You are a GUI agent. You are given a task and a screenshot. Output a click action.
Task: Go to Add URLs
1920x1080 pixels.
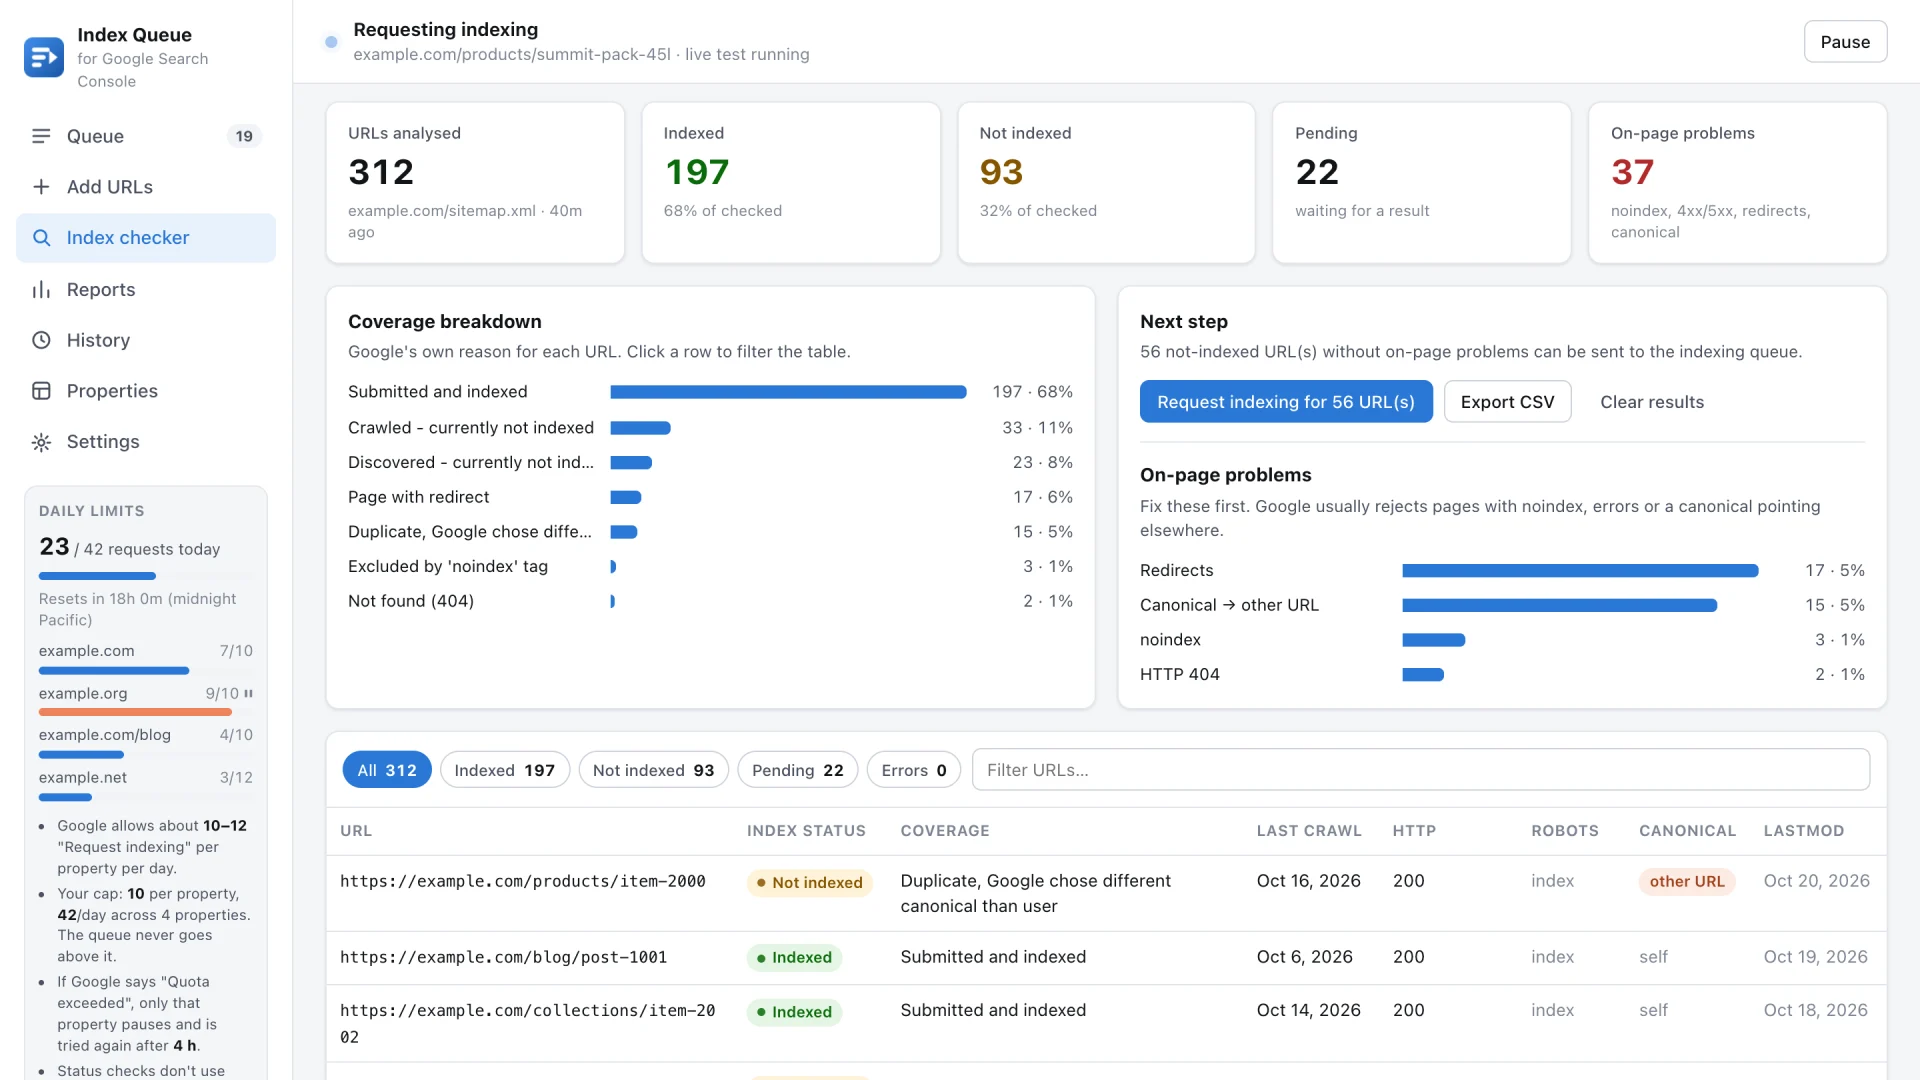[x=146, y=187]
